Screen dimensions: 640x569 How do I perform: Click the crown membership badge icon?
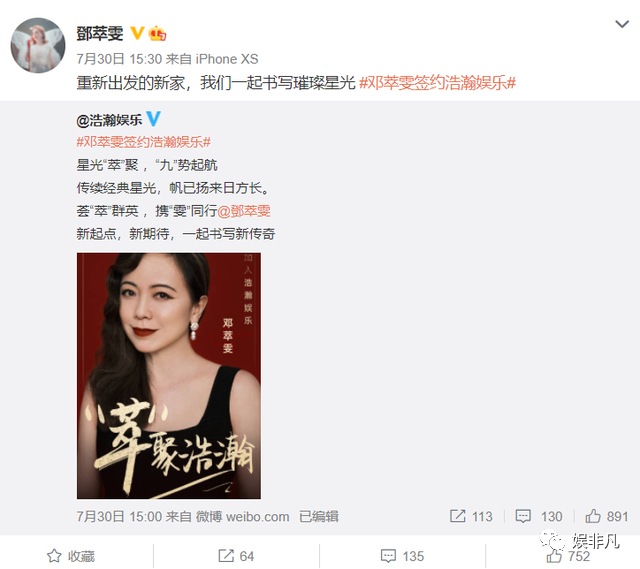point(157,33)
